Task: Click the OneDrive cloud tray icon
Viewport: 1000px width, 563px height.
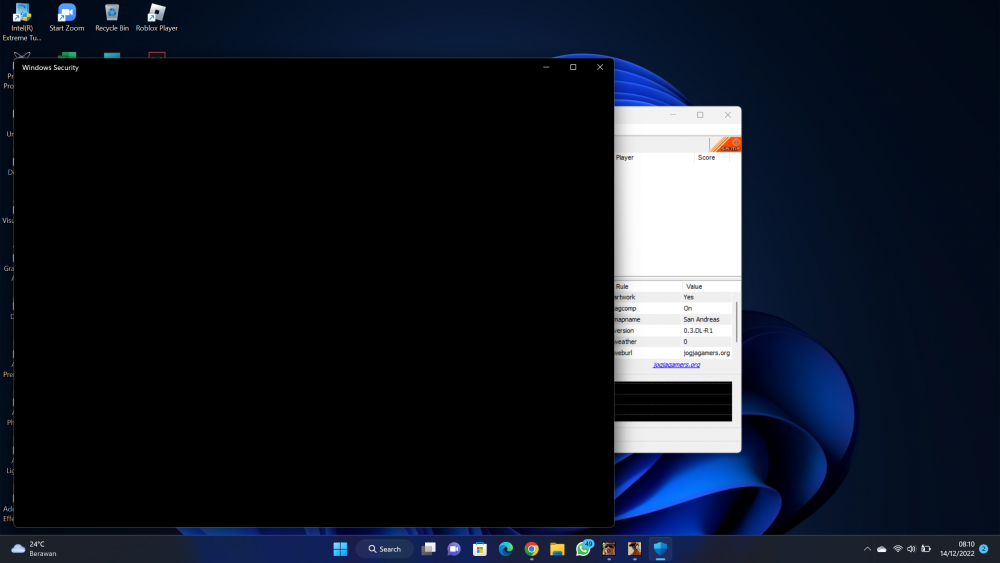Action: point(881,549)
